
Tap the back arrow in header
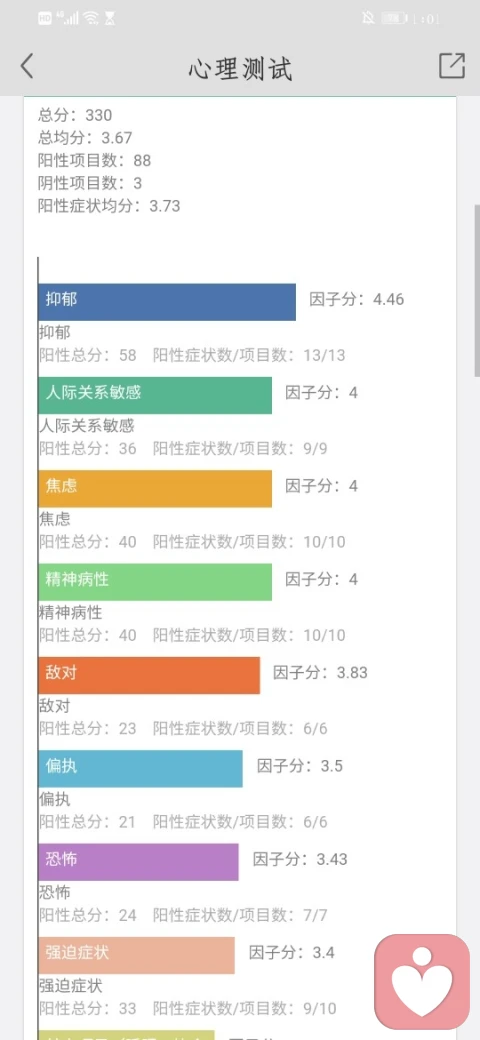(x=27, y=66)
